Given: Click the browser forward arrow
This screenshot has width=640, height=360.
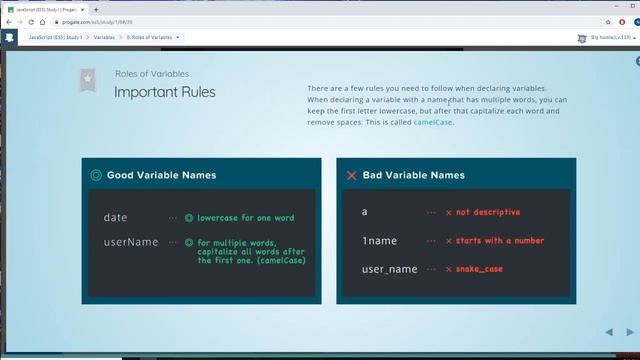Looking at the screenshot, I should click(20, 22).
